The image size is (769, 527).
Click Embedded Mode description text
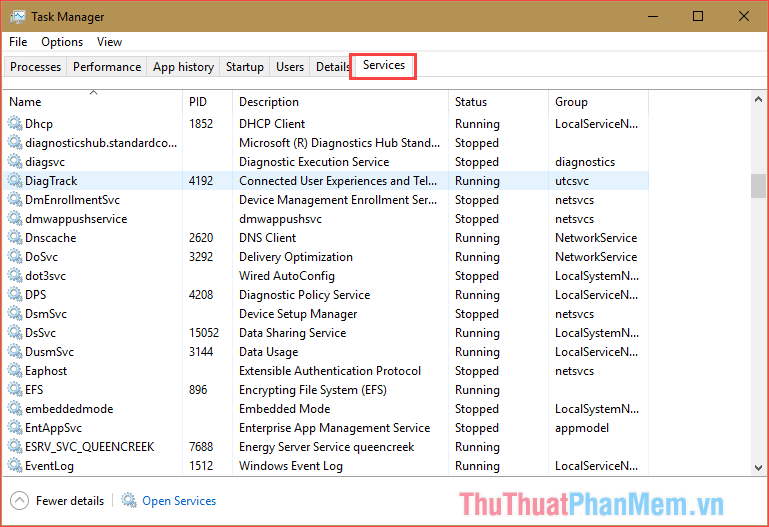[284, 409]
